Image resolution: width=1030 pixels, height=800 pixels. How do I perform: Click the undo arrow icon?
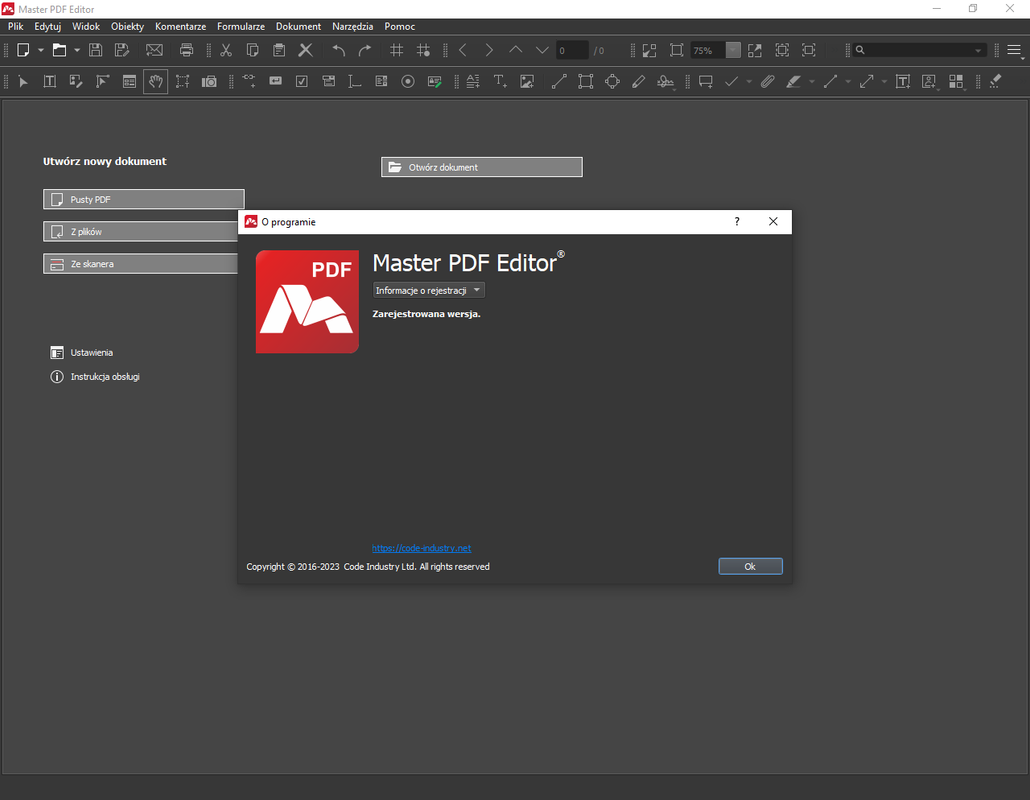(x=339, y=51)
